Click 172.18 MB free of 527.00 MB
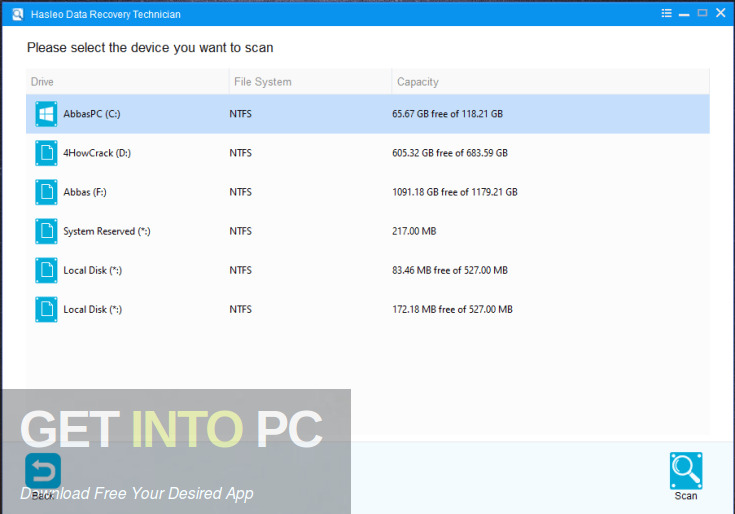Image resolution: width=735 pixels, height=514 pixels. (x=452, y=309)
